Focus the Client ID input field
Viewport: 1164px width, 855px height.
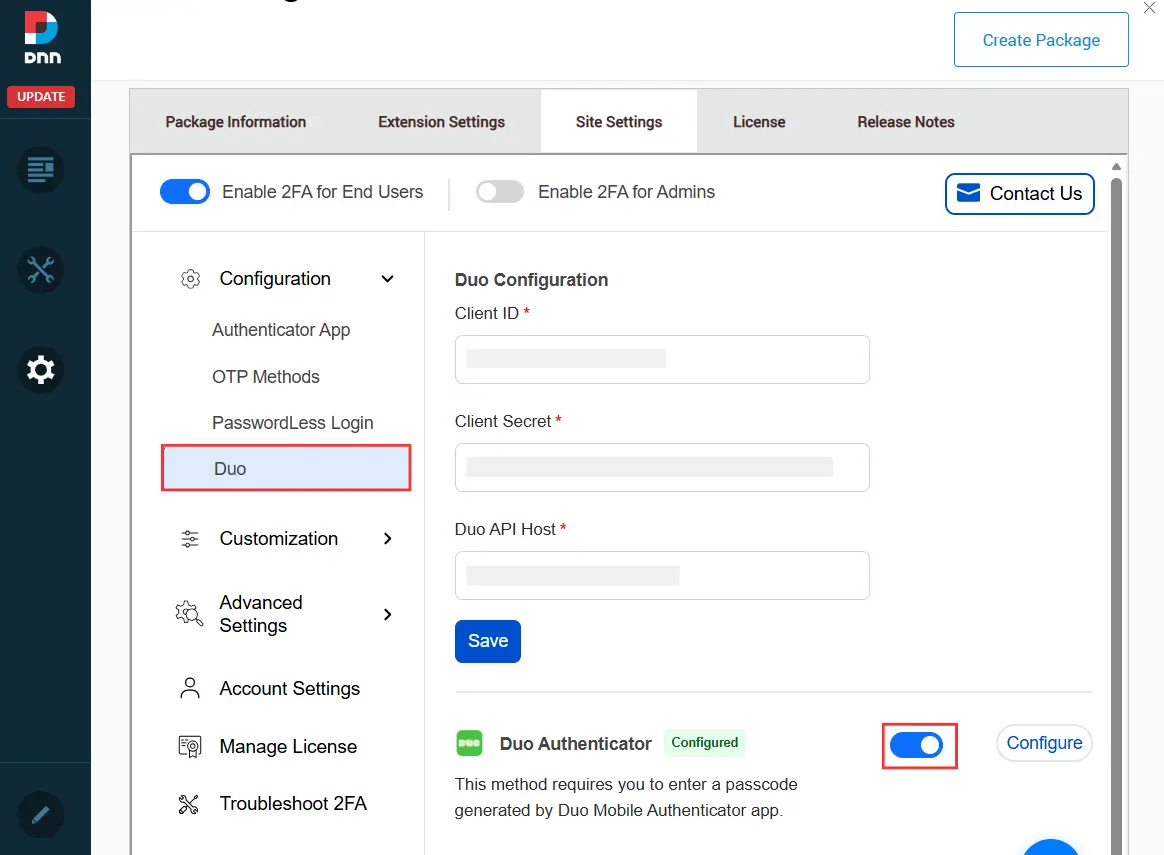[662, 359]
